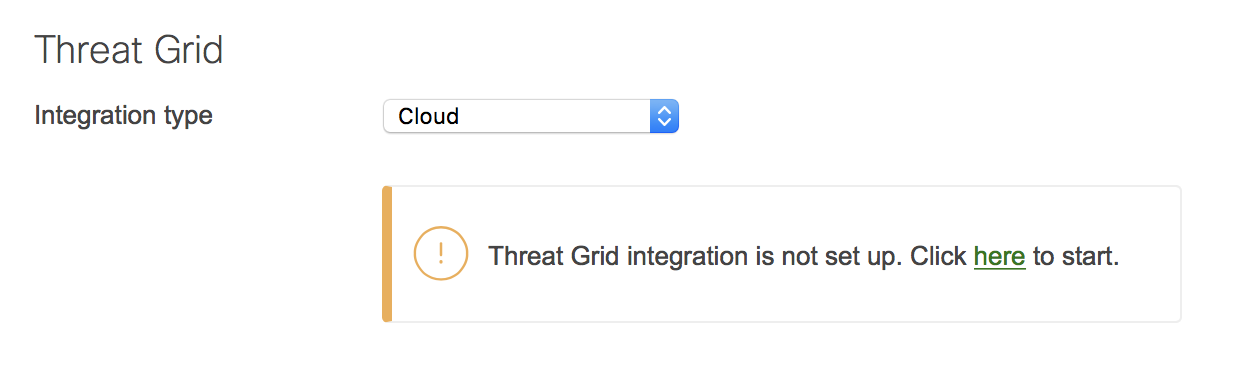Click the blue up-down arrows on selector
The height and width of the screenshot is (372, 1260).
pos(664,116)
